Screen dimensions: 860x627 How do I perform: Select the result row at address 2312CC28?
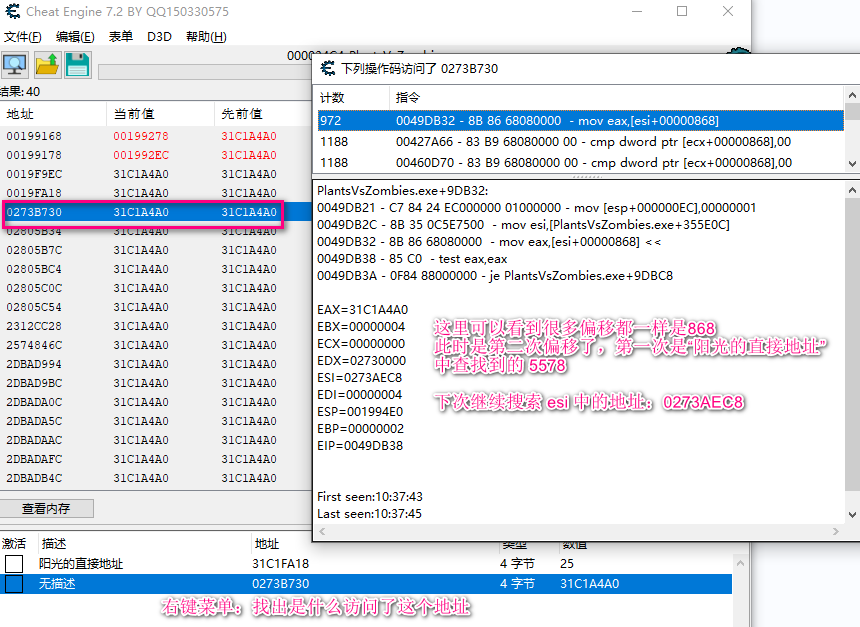tap(156, 326)
